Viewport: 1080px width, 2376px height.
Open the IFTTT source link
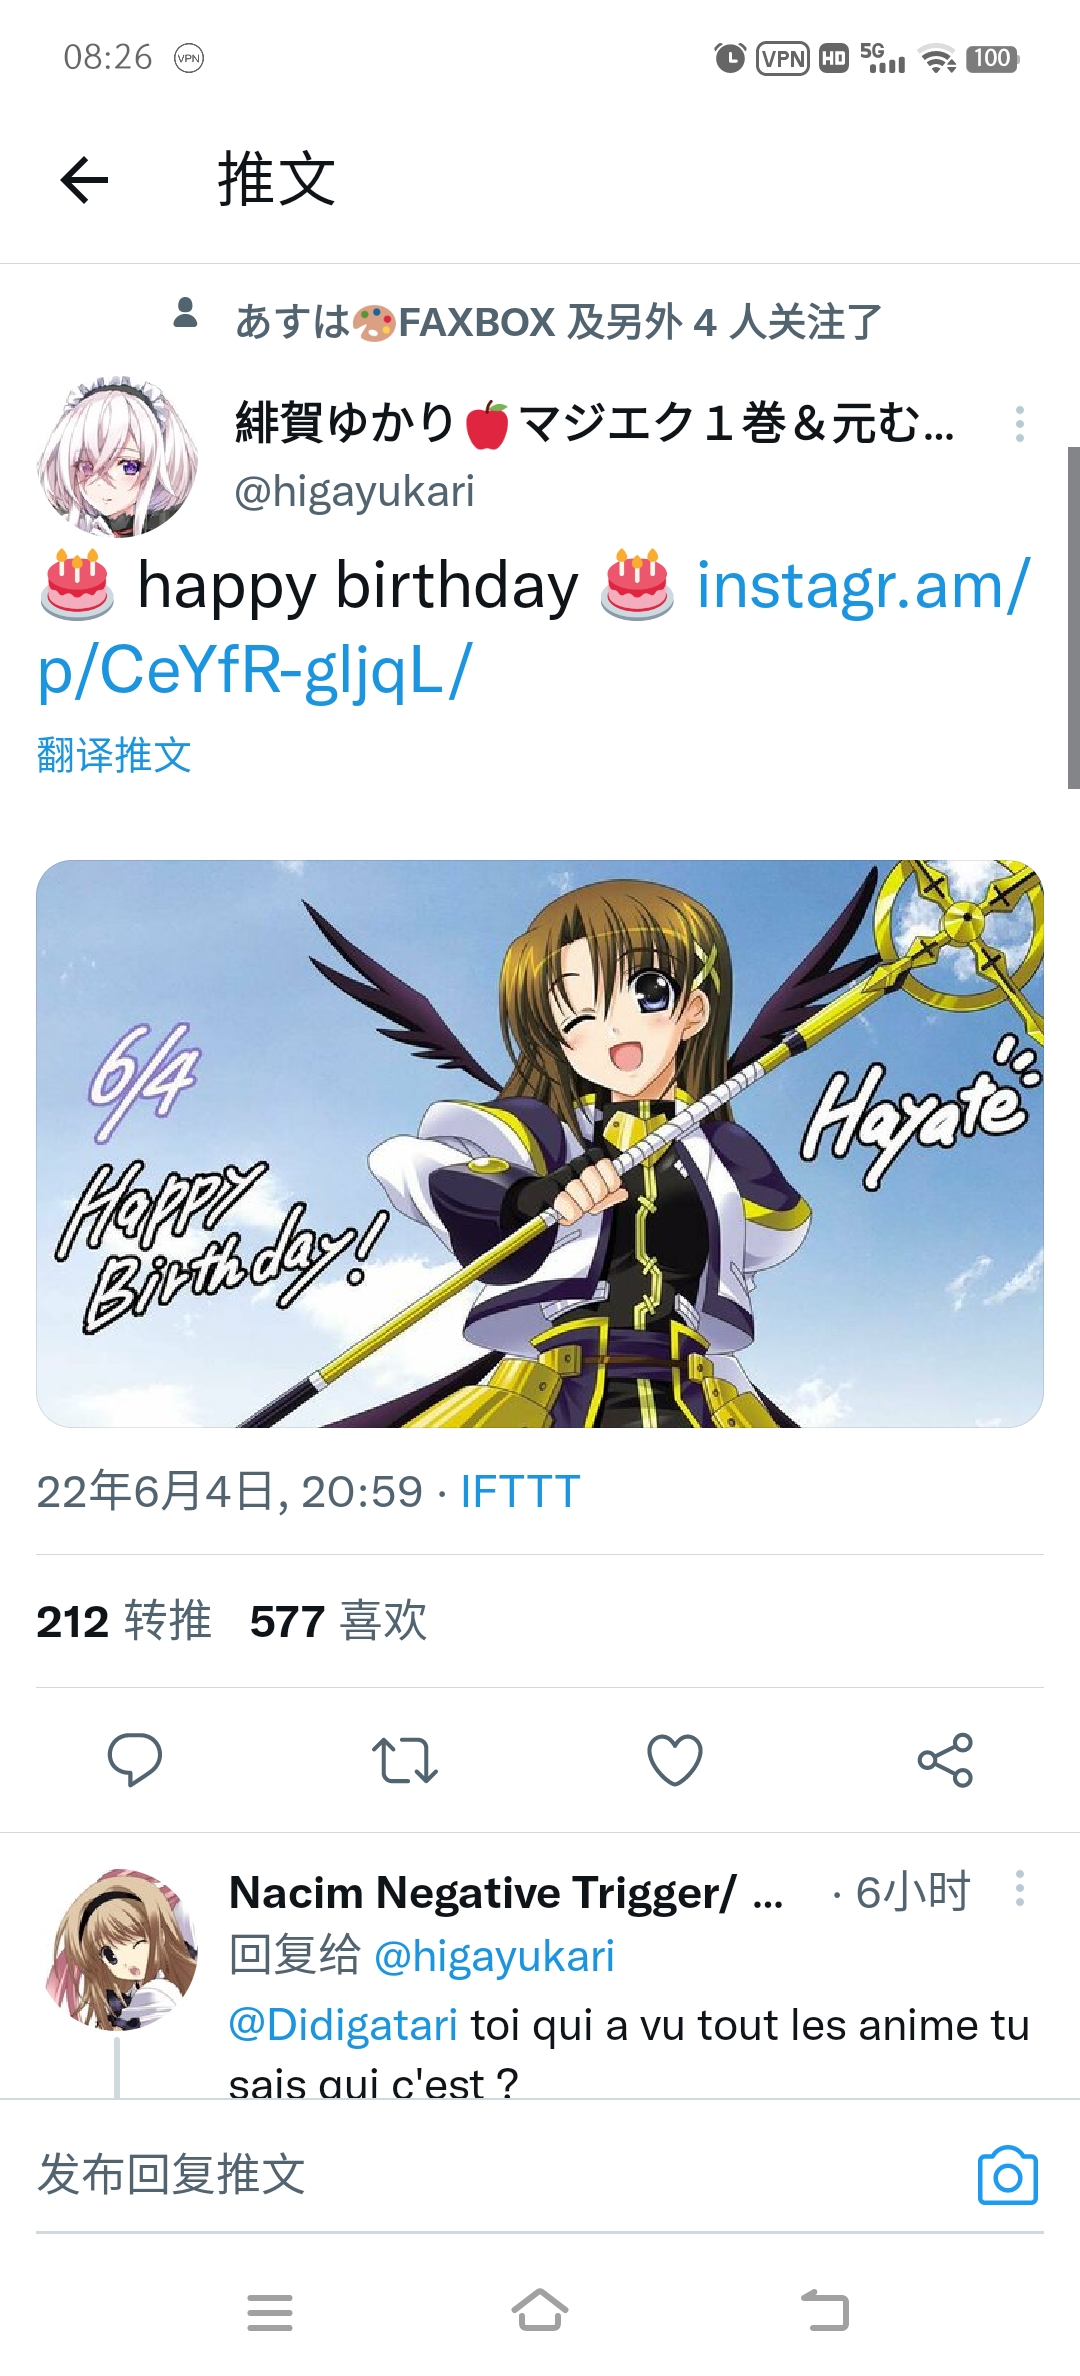pyautogui.click(x=520, y=1491)
